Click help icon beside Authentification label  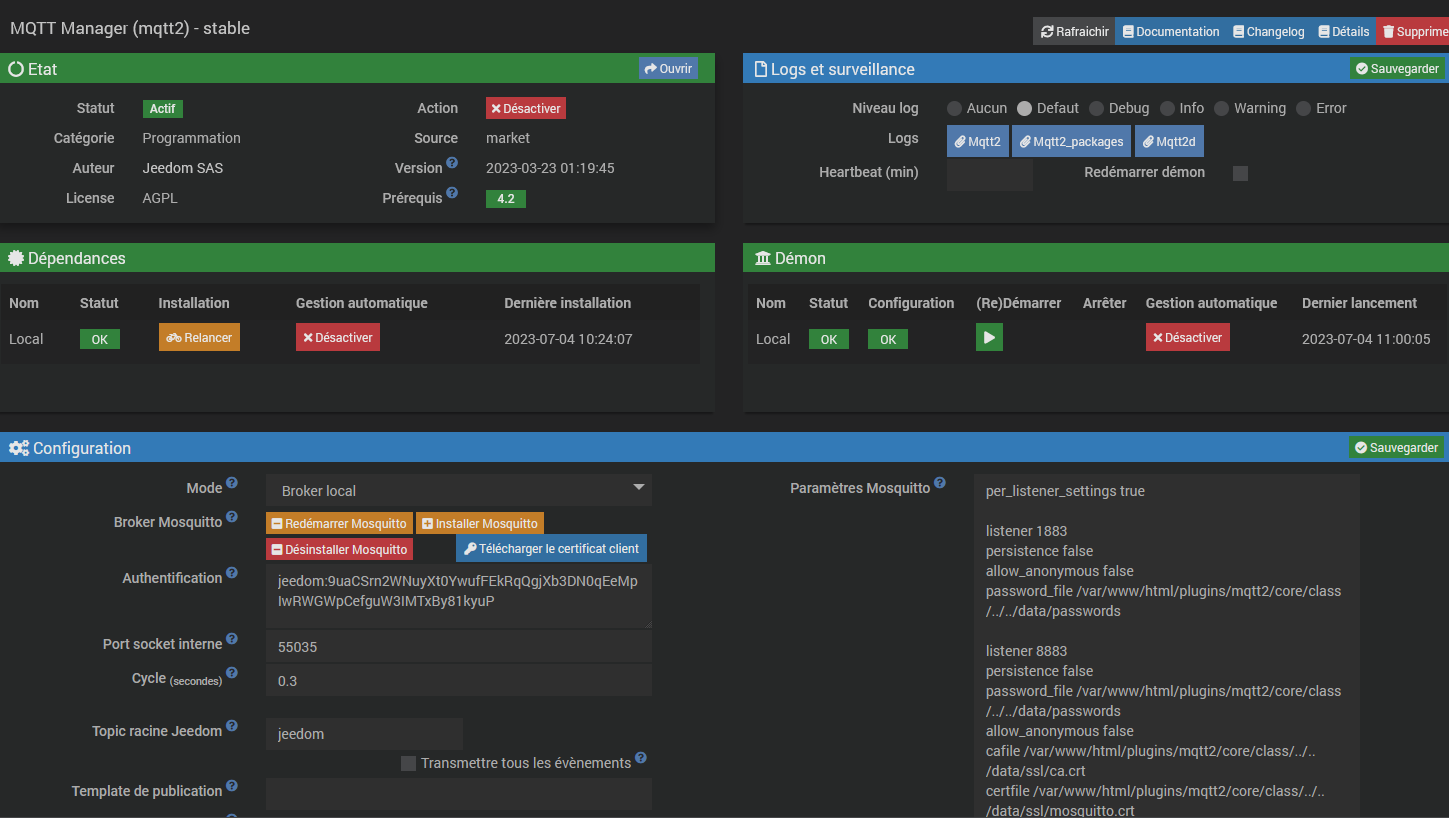[232, 573]
